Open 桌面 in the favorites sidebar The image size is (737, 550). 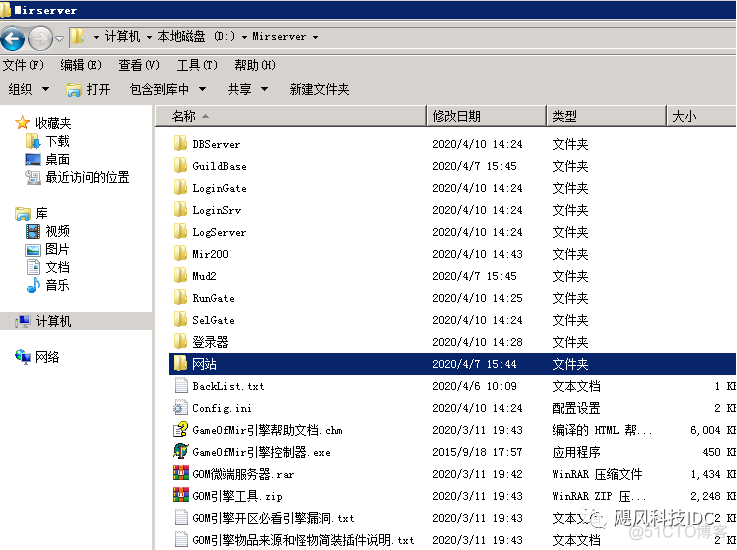coord(48,159)
